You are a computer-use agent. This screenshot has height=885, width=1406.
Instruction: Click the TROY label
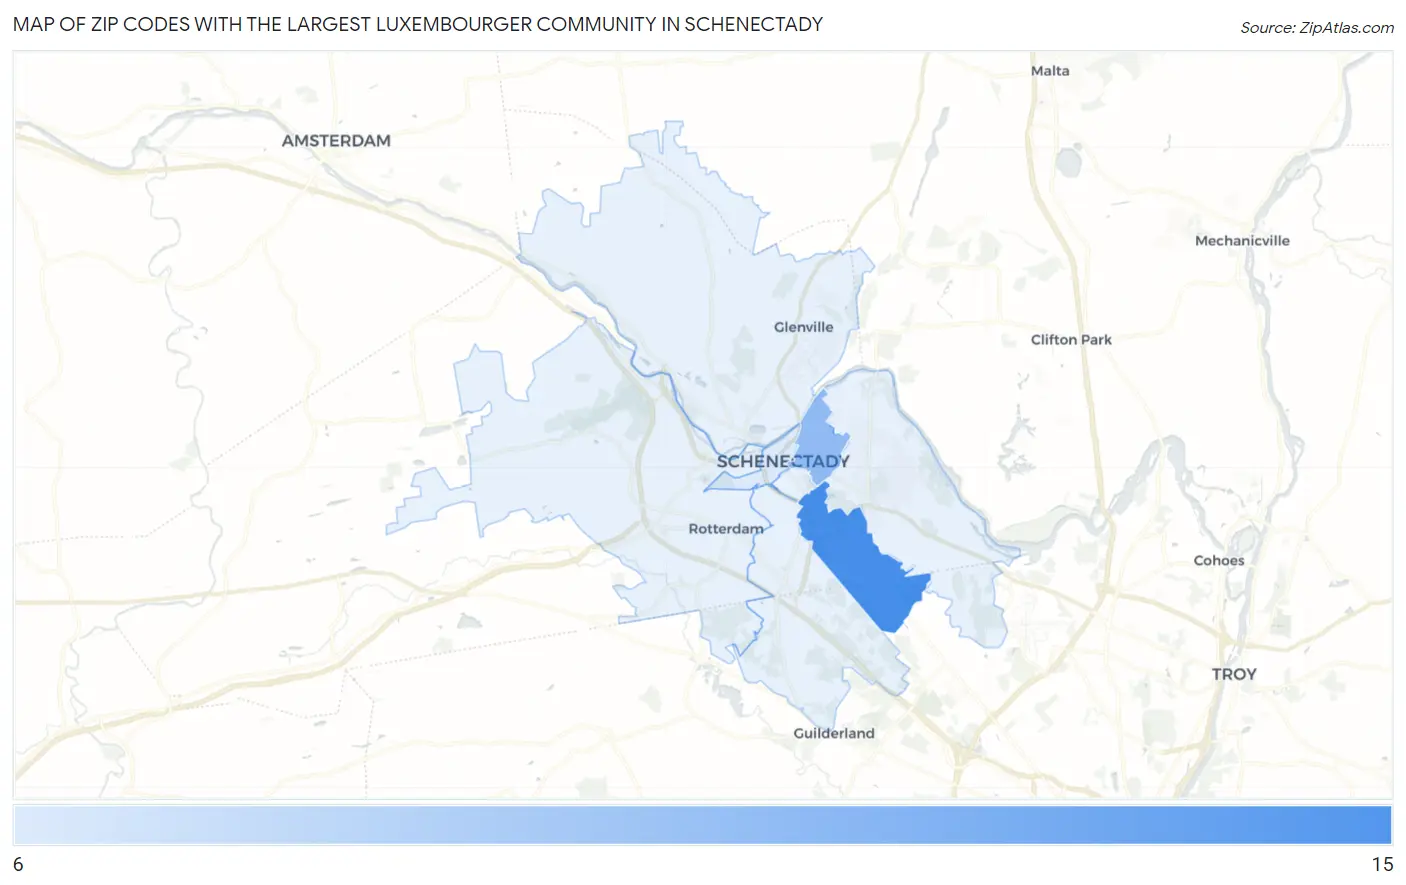coord(1234,674)
